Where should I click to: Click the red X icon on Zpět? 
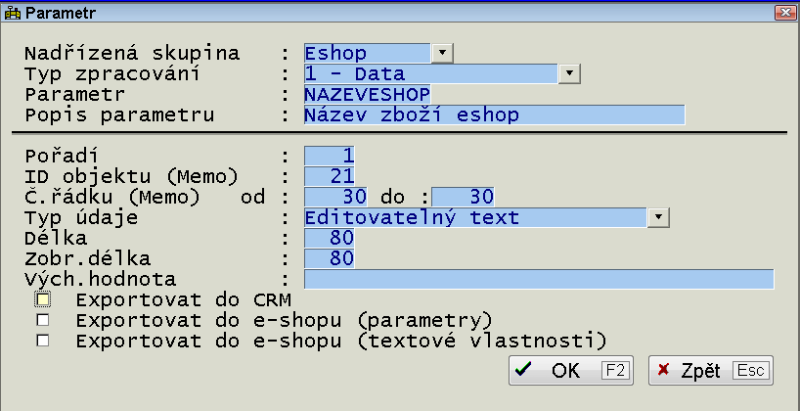point(663,371)
